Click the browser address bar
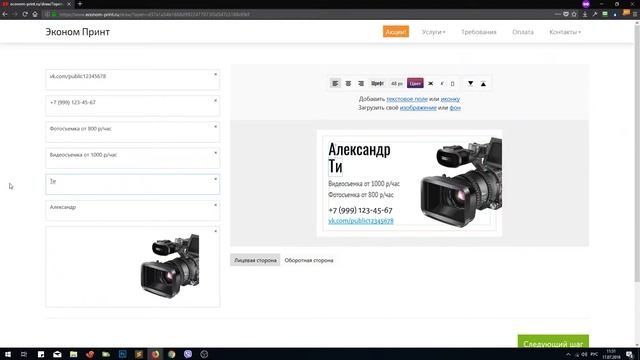Viewport: 640px width, 360px height. 298,14
